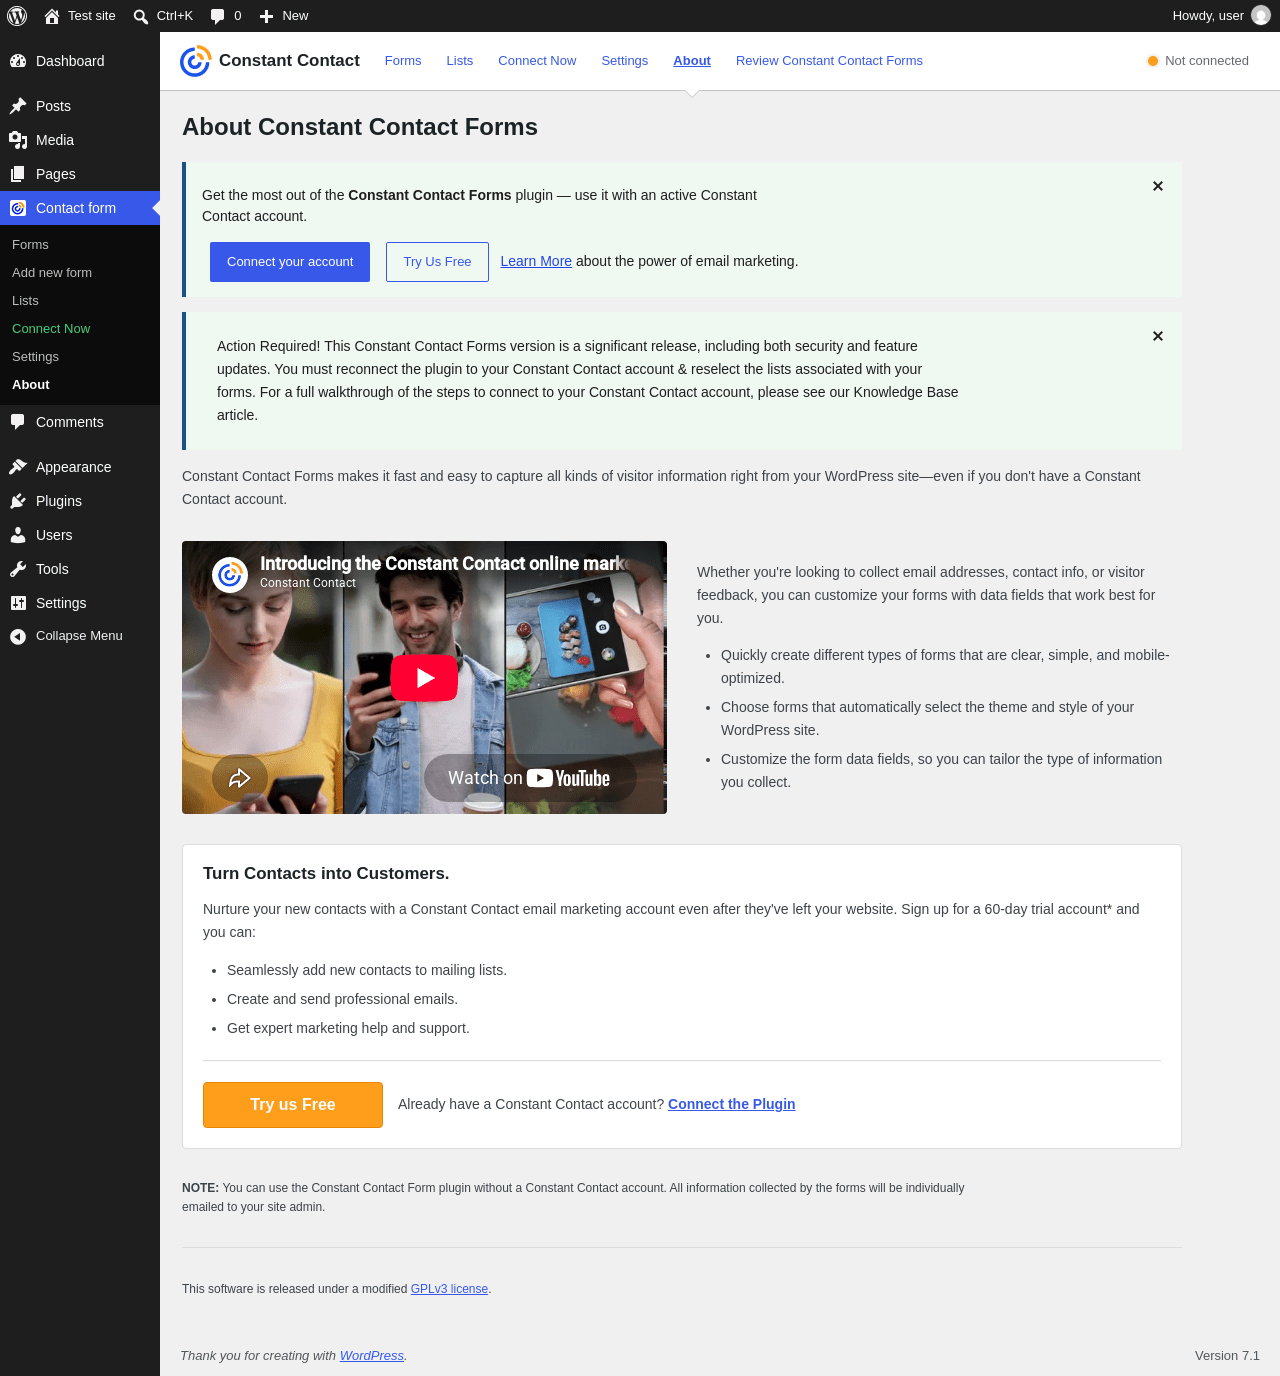Screen dimensions: 1280x1376
Task: Click the orange Try us Free button
Action: [x=293, y=1105]
